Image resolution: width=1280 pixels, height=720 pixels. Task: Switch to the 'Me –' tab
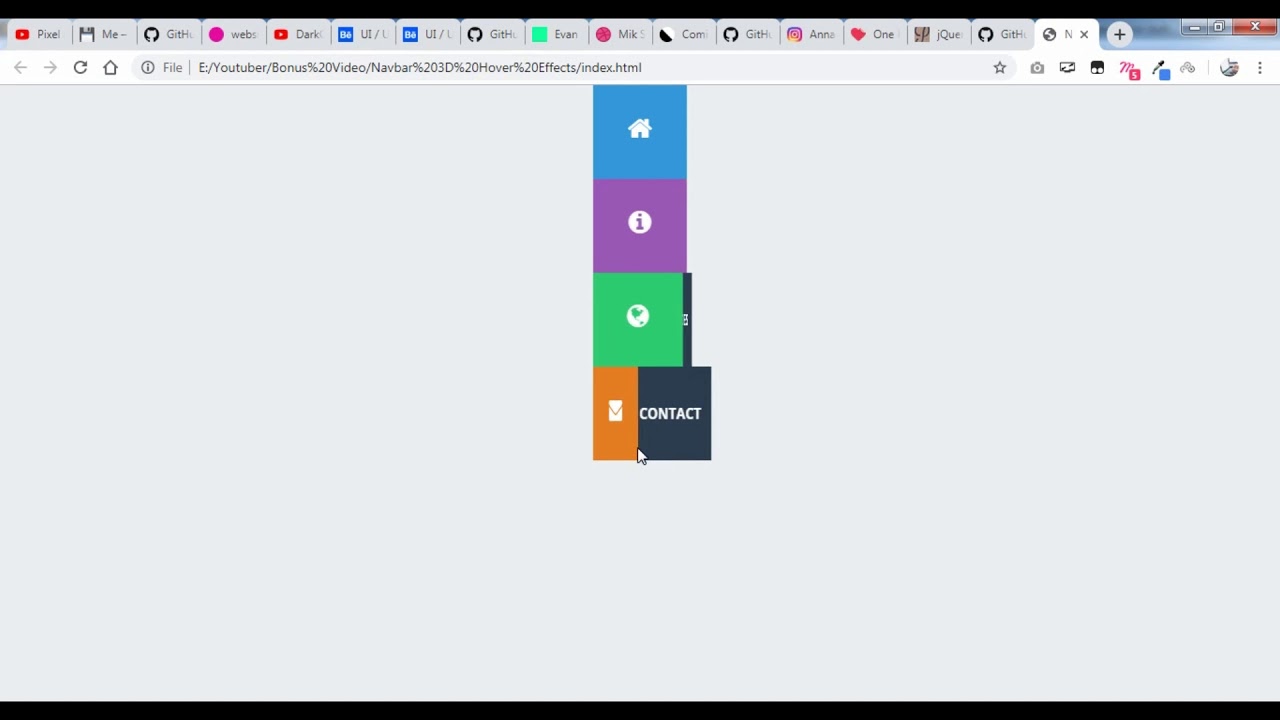tap(103, 34)
